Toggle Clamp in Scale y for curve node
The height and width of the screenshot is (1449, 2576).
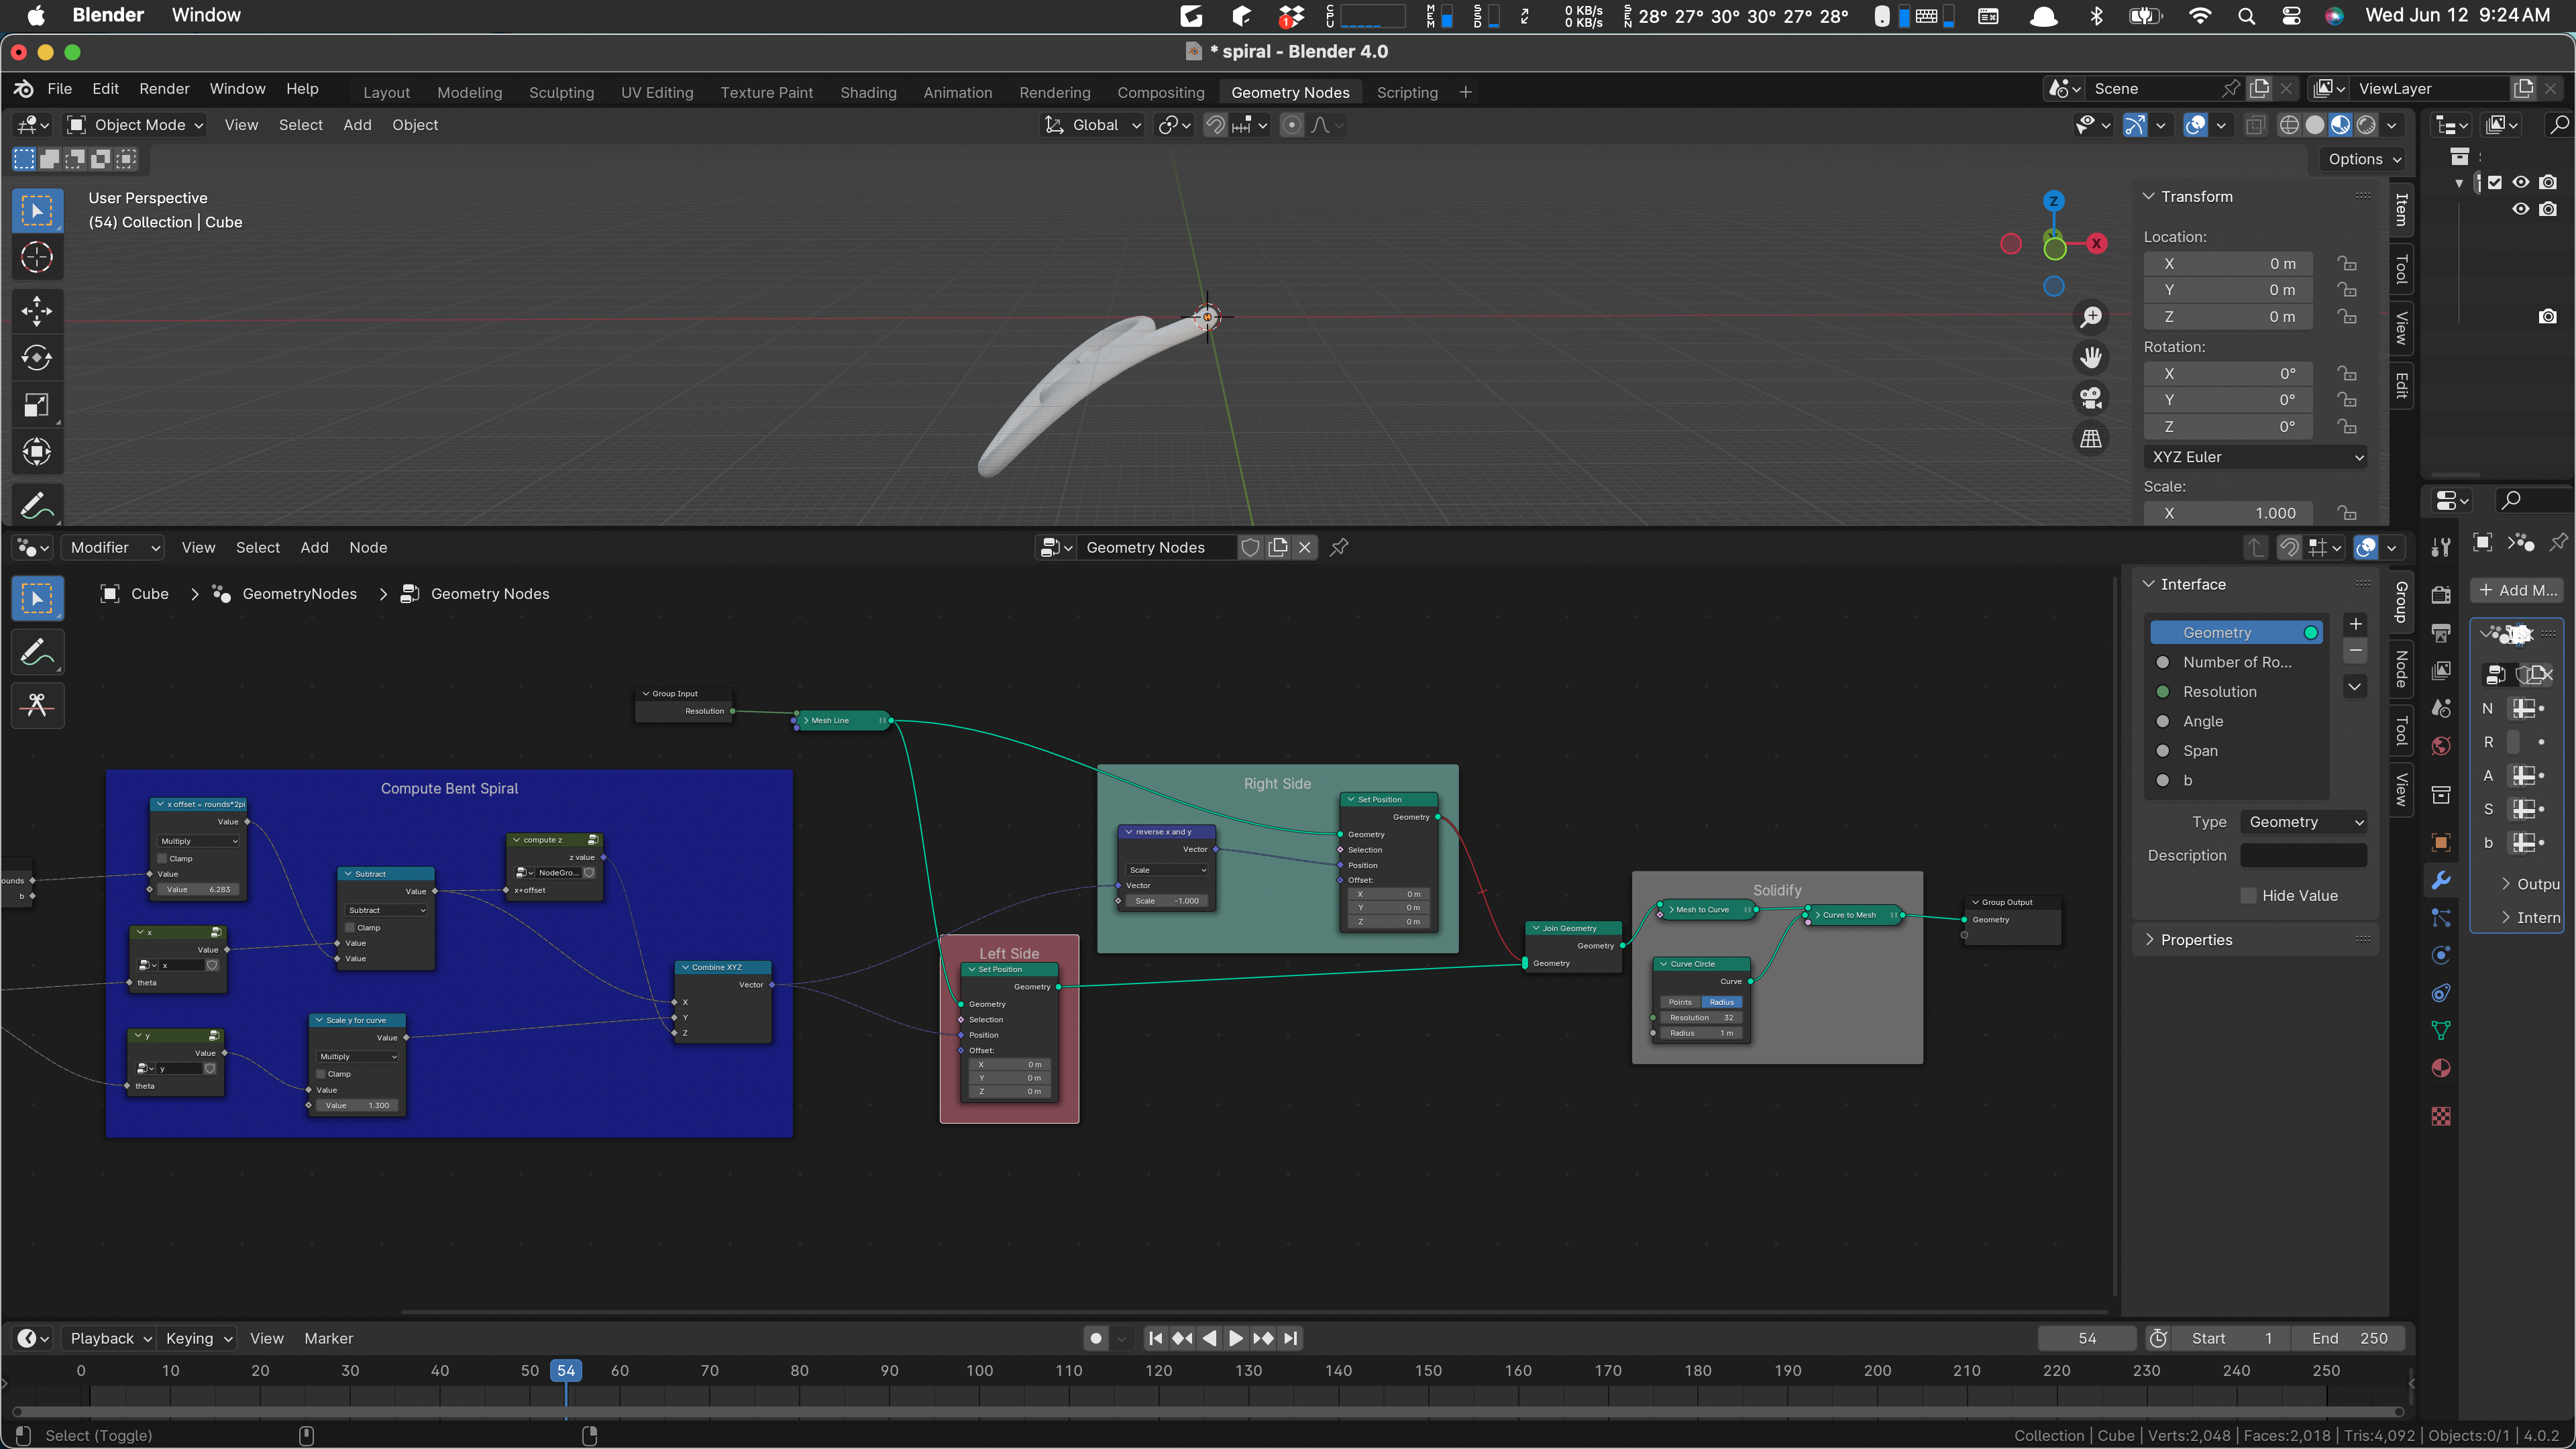coord(321,1074)
